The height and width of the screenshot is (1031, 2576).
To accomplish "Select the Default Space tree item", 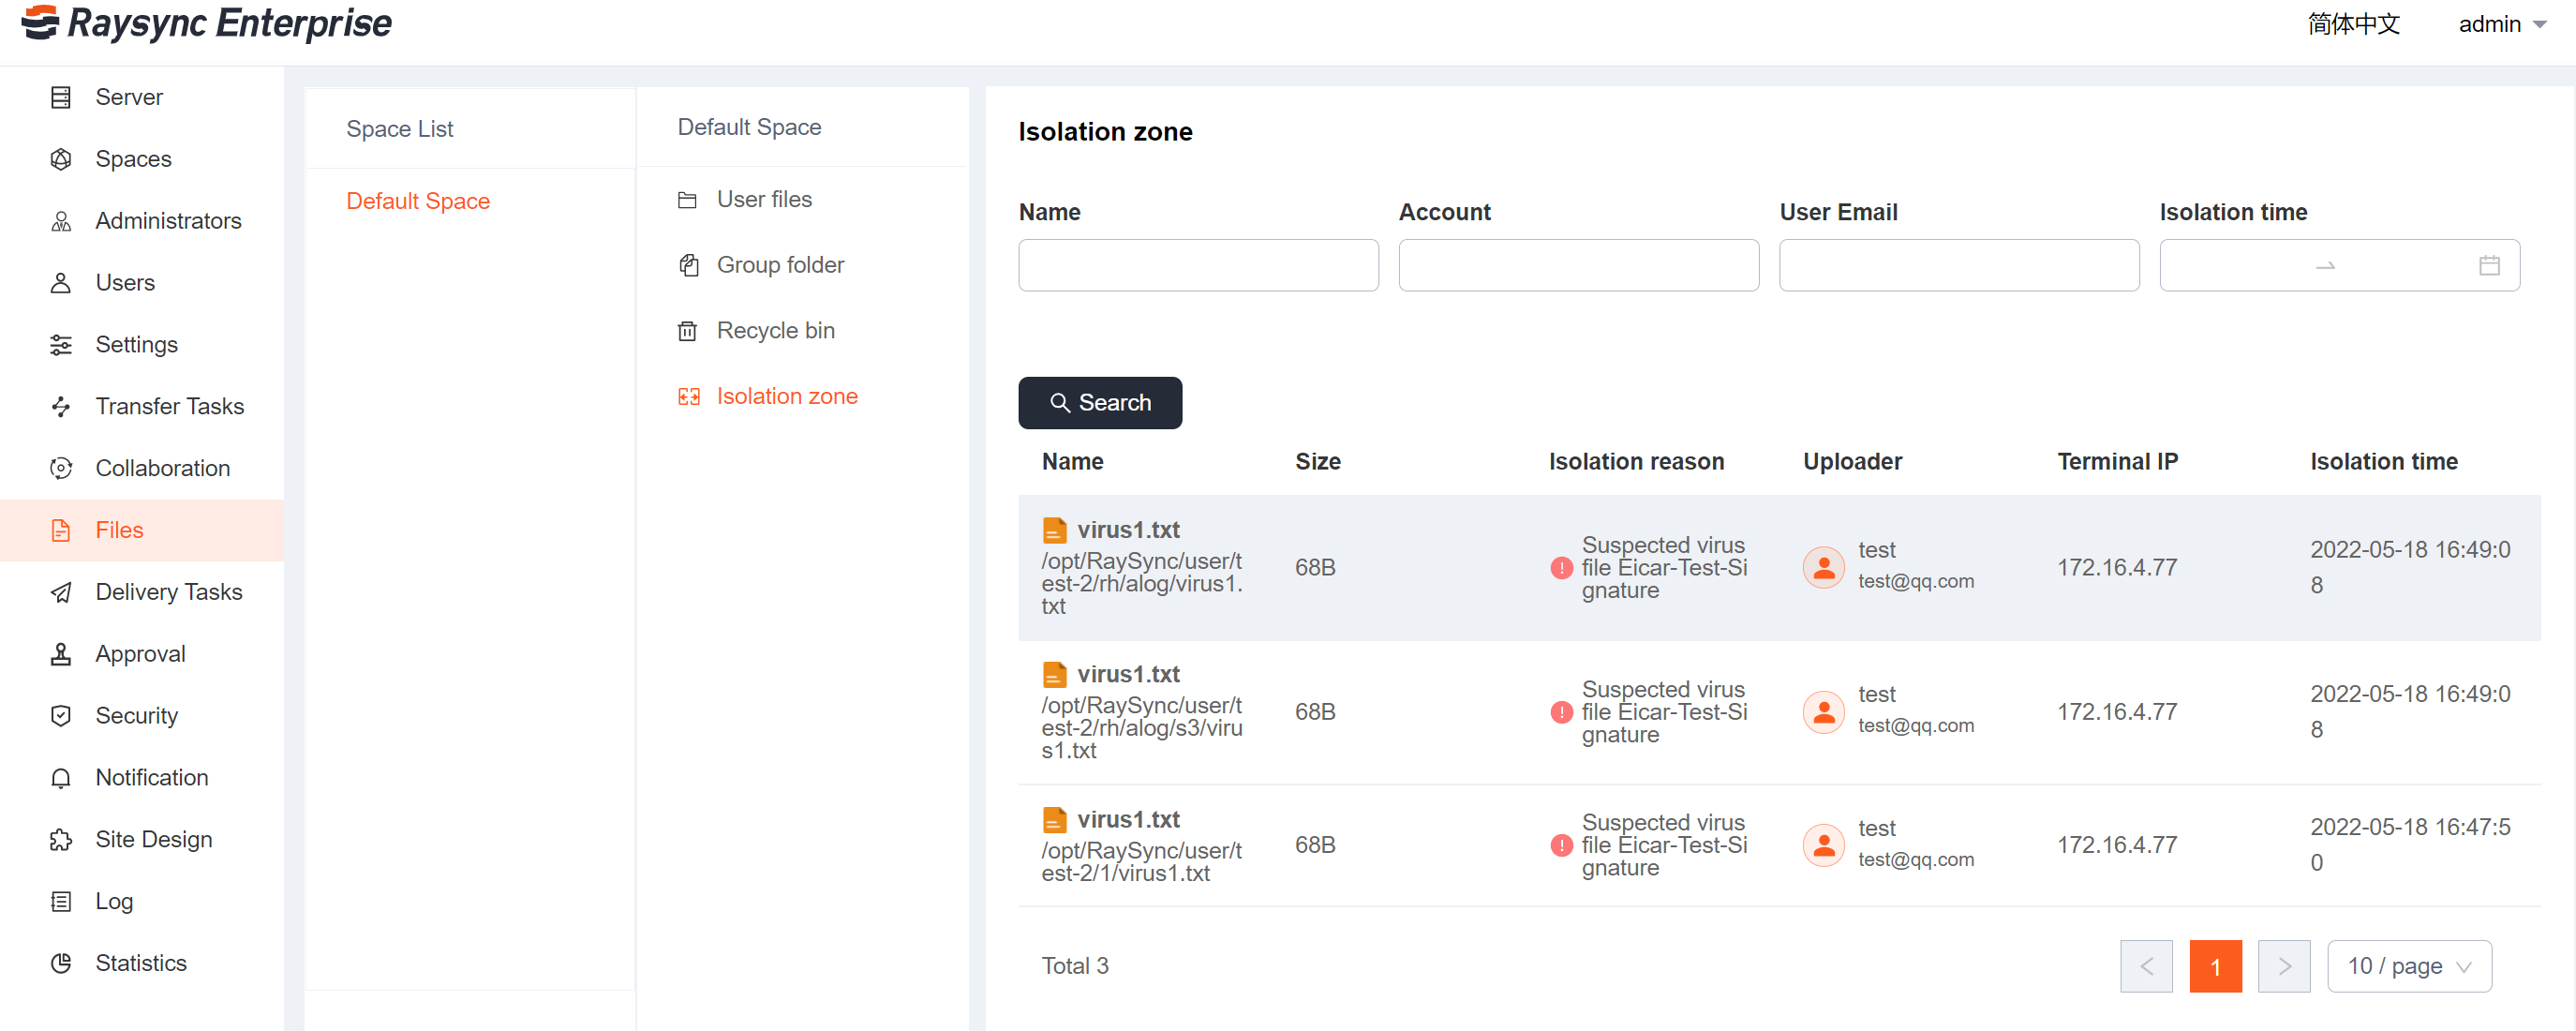I will pyautogui.click(x=417, y=201).
